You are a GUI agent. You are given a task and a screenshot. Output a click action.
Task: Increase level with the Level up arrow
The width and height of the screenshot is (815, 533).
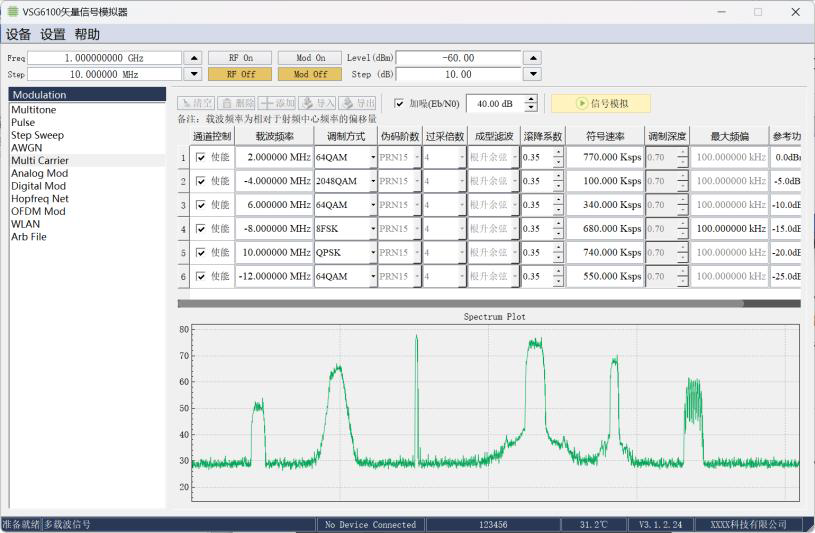coord(533,58)
